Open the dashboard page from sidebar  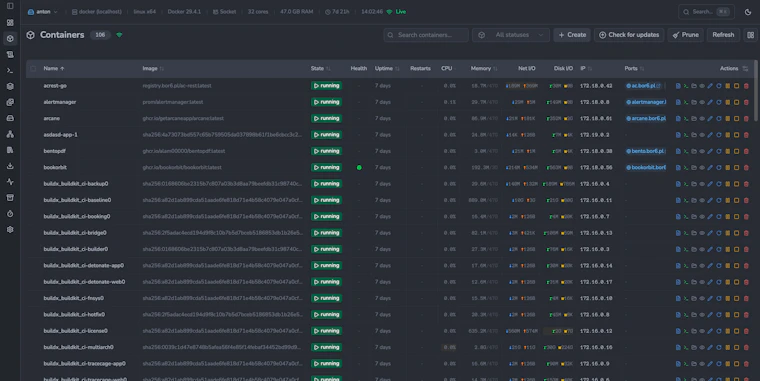coord(10,22)
